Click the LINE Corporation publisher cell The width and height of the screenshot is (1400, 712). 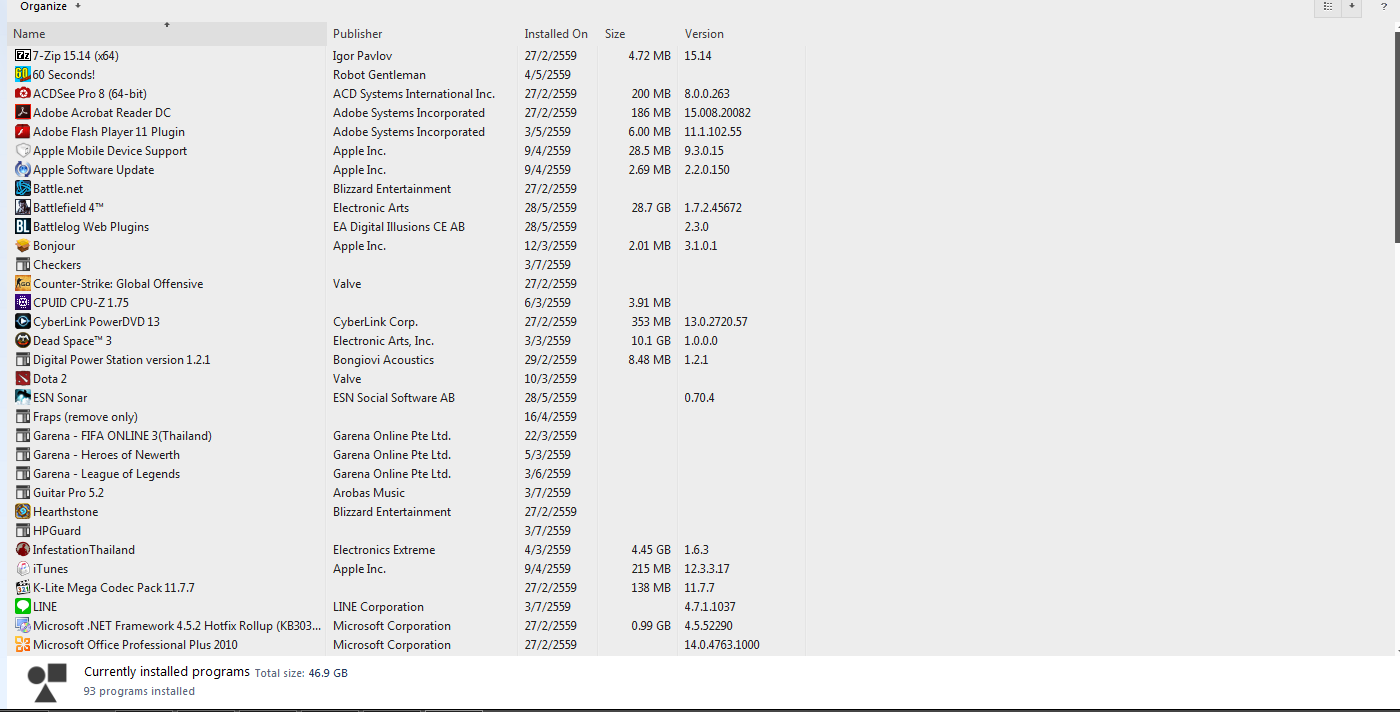(378, 607)
